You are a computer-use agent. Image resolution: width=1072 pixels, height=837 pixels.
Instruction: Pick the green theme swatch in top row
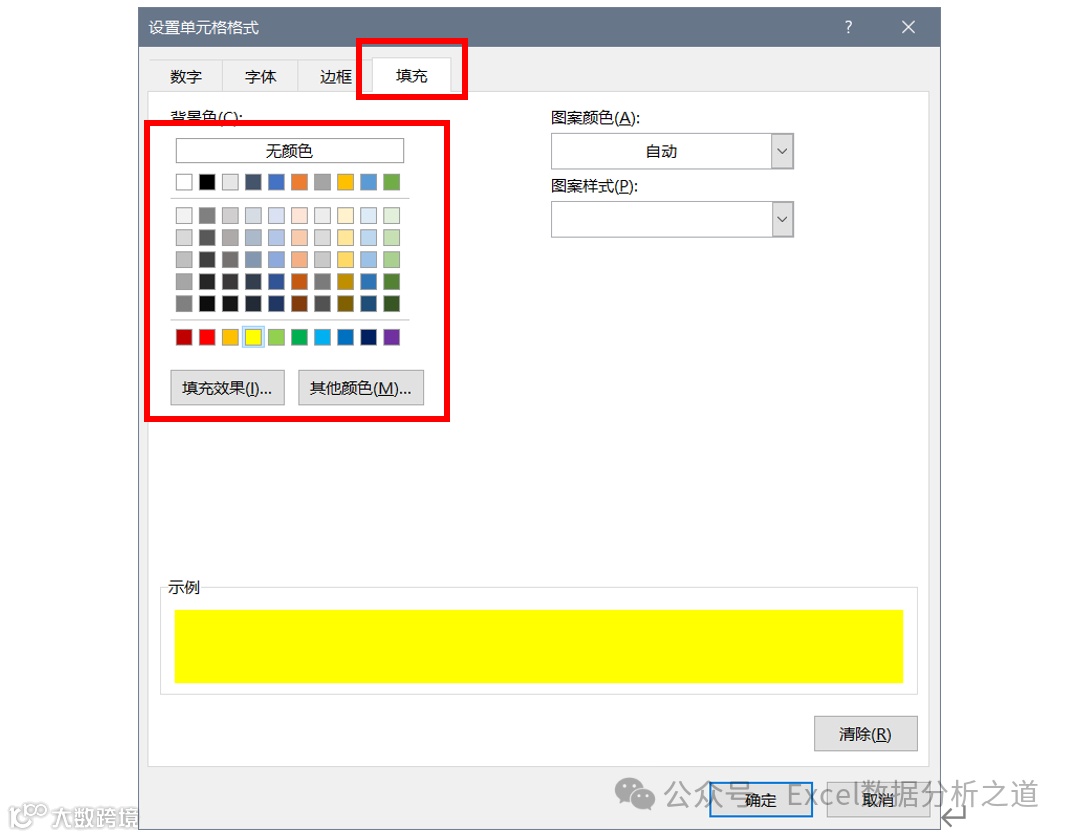coord(391,182)
